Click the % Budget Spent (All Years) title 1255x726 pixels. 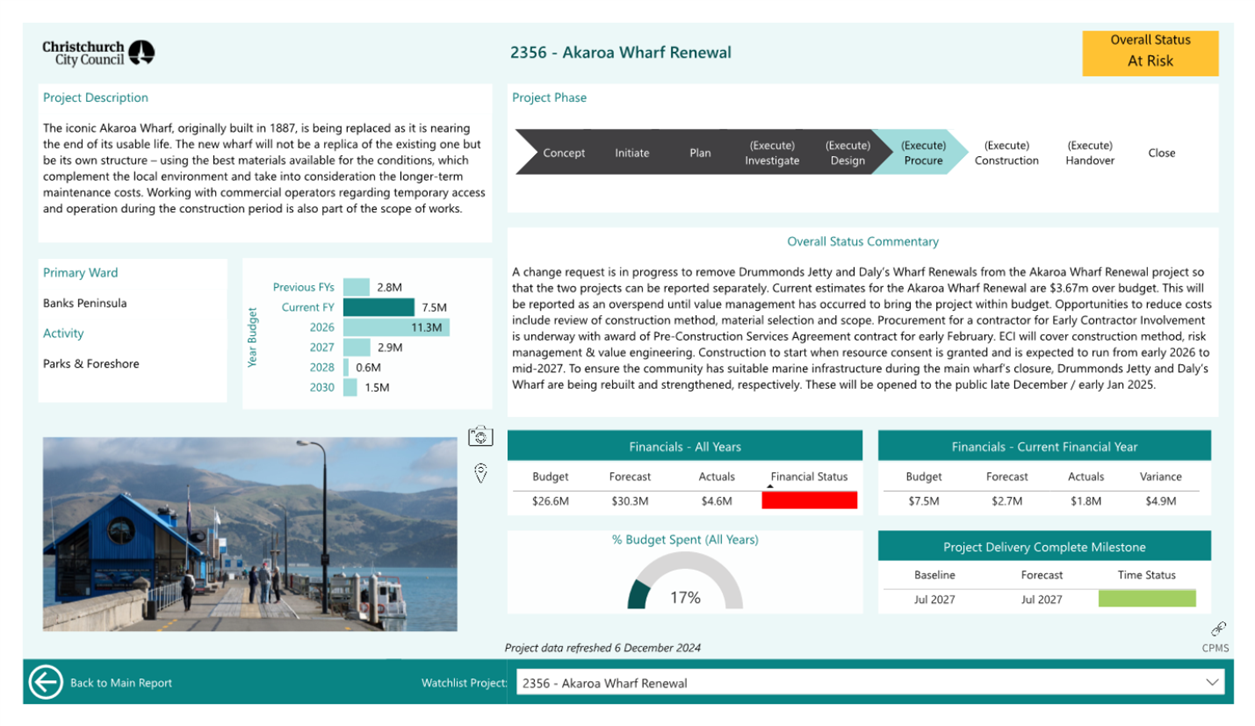click(x=685, y=539)
